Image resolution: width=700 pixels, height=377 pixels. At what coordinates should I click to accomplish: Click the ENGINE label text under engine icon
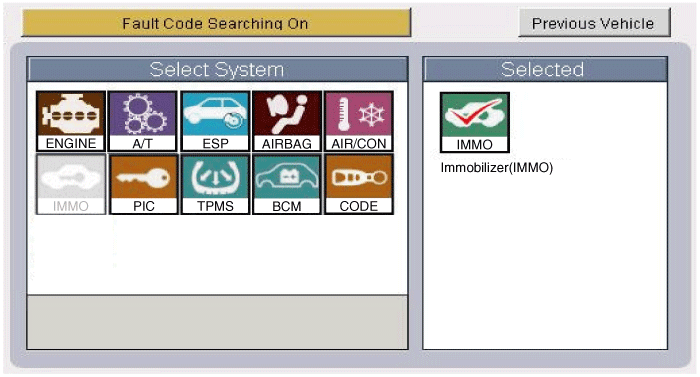pos(71,143)
